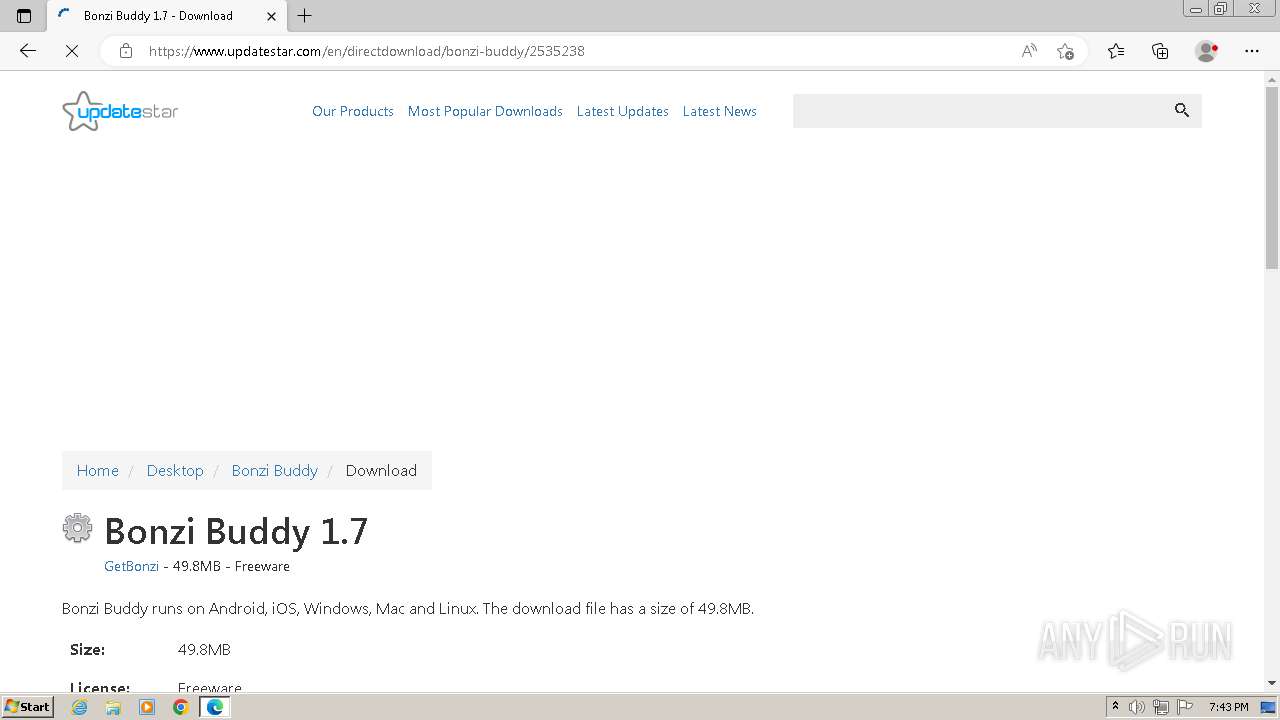Open the Windows Start button
The height and width of the screenshot is (720, 1280).
[x=27, y=707]
